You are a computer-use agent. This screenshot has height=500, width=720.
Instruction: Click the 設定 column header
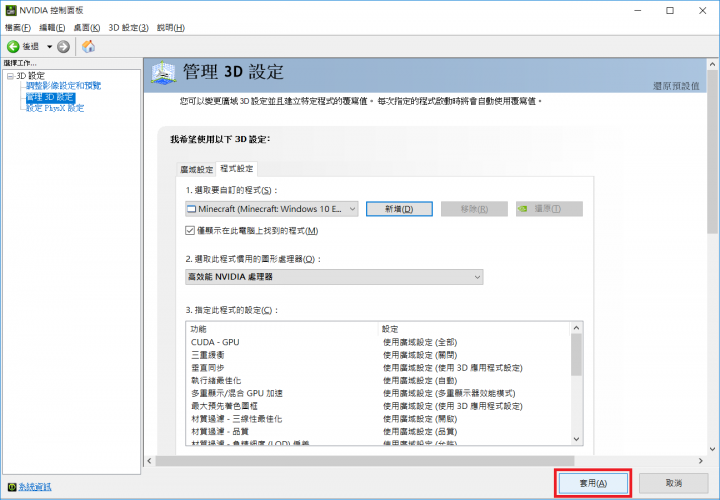474,329
